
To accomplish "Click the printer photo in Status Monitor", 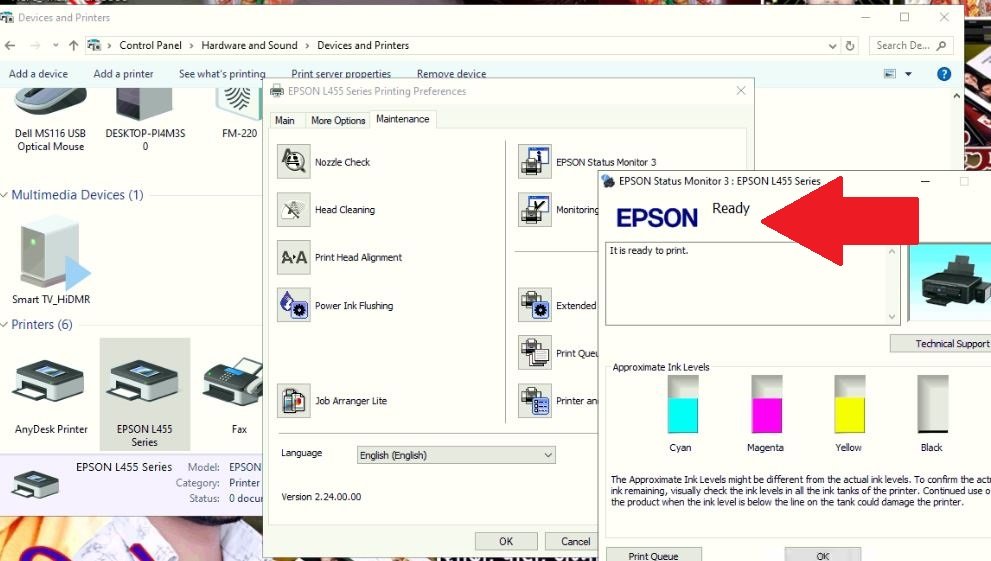I will 950,282.
